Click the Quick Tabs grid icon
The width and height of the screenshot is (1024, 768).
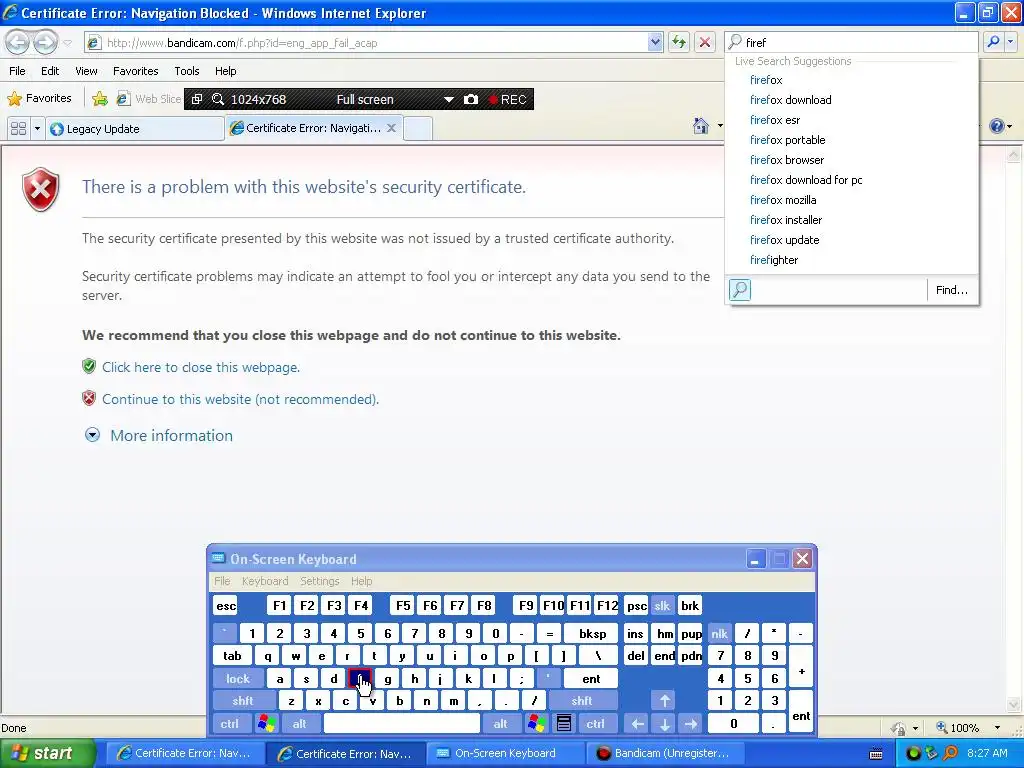[x=18, y=129]
